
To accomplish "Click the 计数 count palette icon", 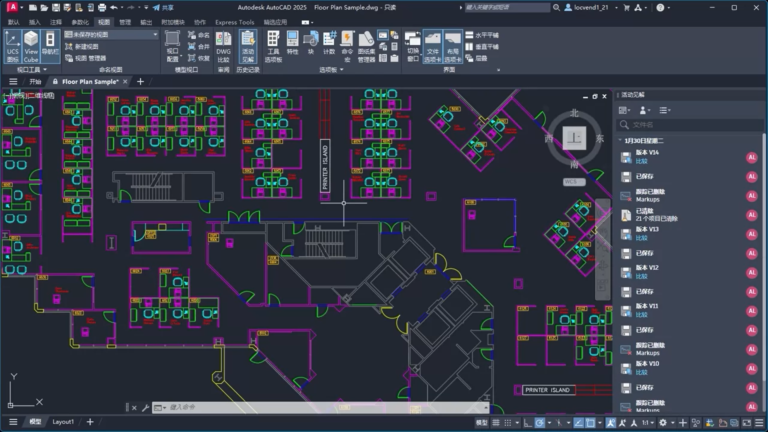I will pos(329,43).
